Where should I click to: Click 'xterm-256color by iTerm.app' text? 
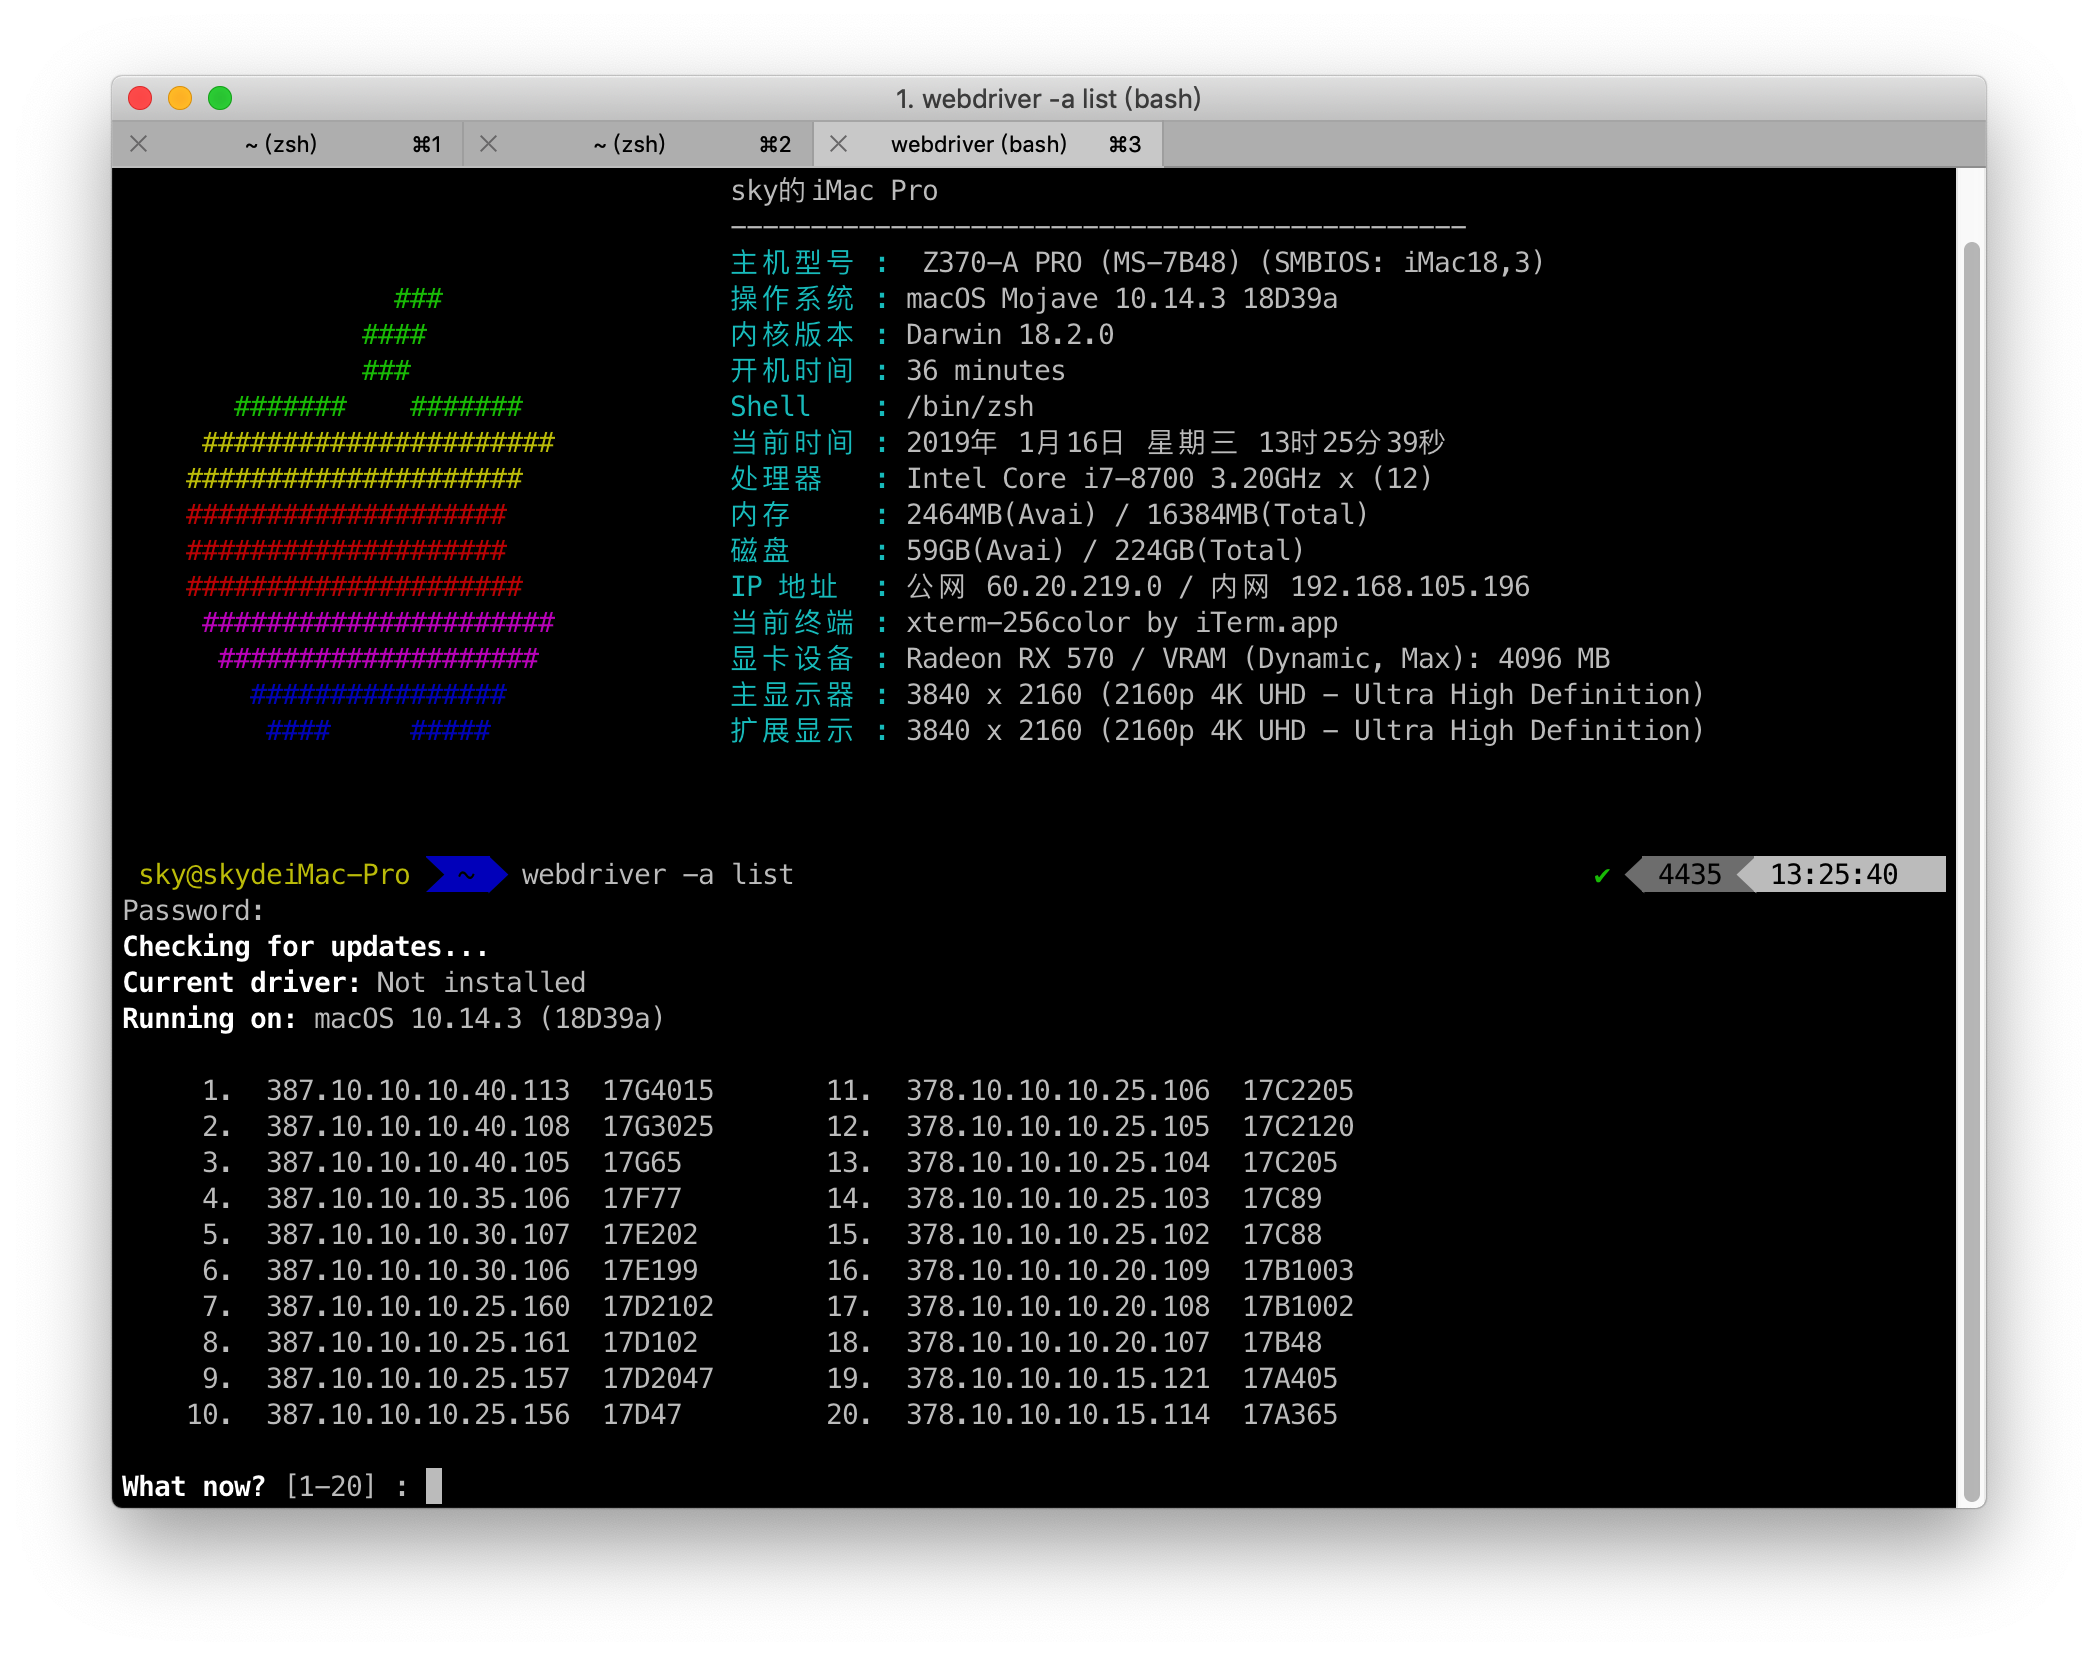pyautogui.click(x=1122, y=623)
